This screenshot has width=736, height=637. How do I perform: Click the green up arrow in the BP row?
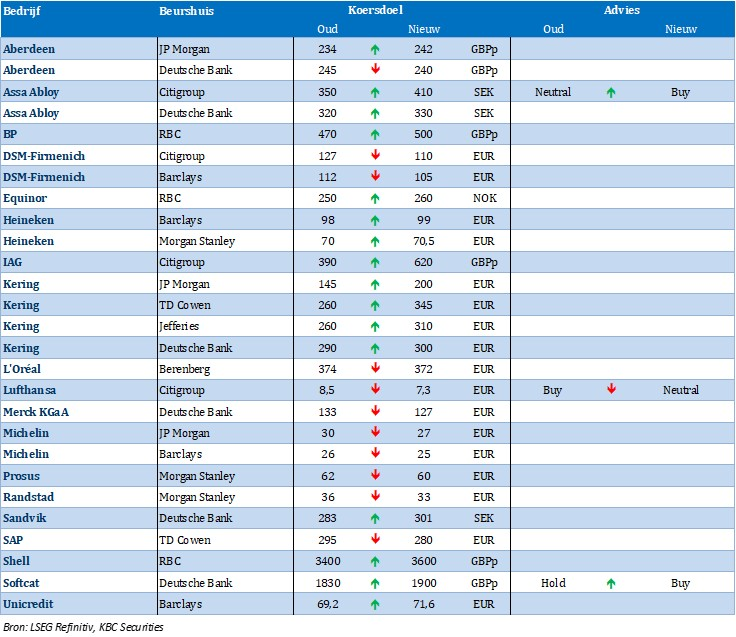tap(375, 134)
